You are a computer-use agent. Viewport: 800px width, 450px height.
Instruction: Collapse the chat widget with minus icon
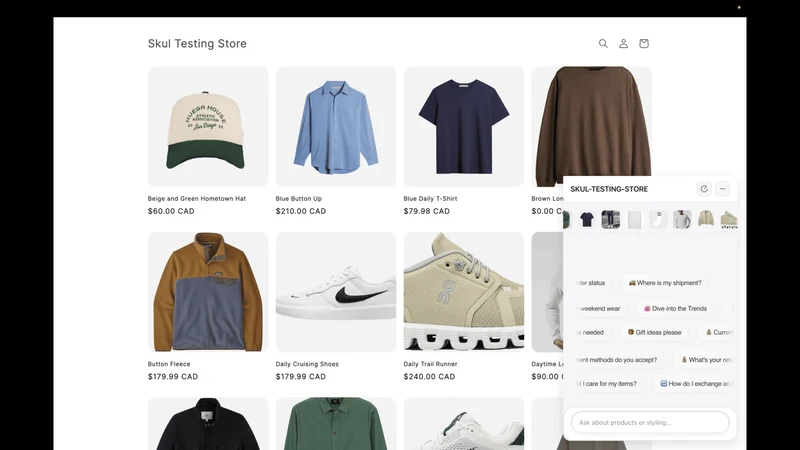[x=722, y=189]
